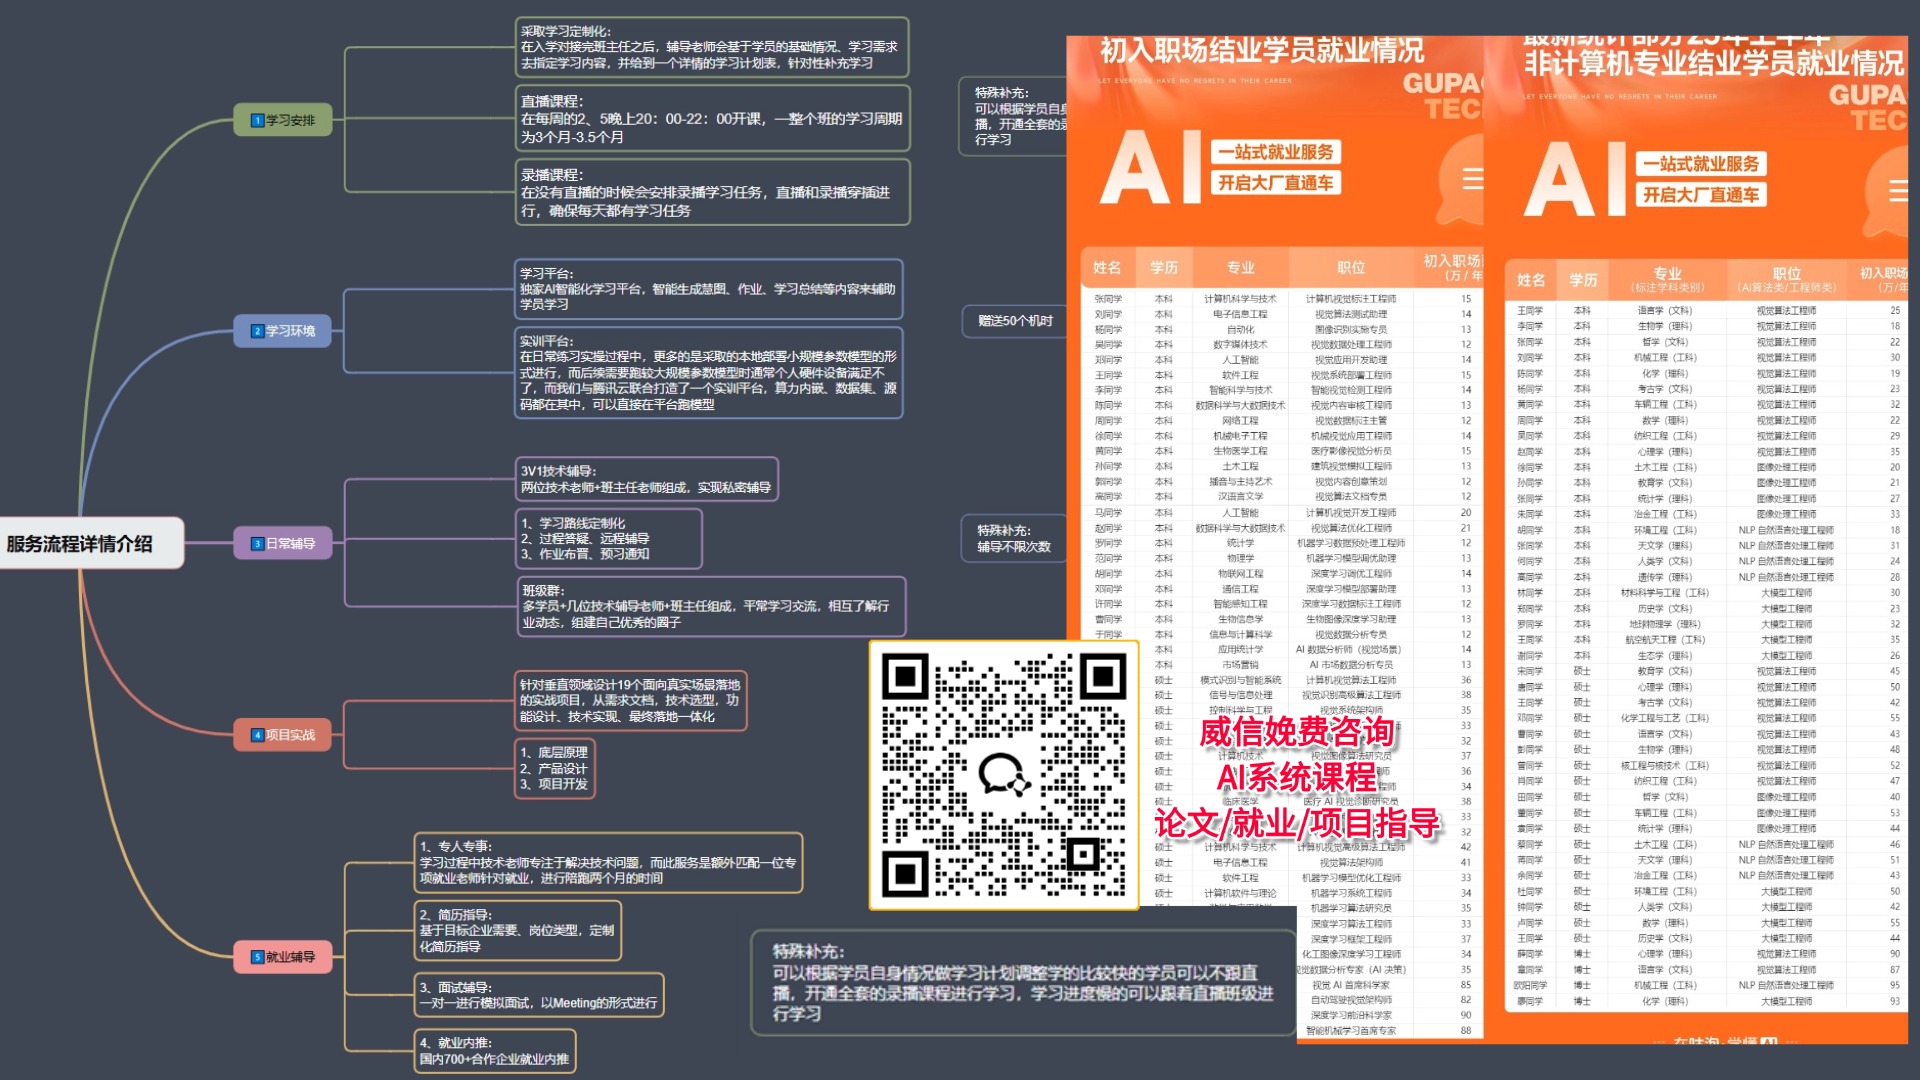Click the 专业 header in the 非计算机专业 table

tap(1667, 280)
